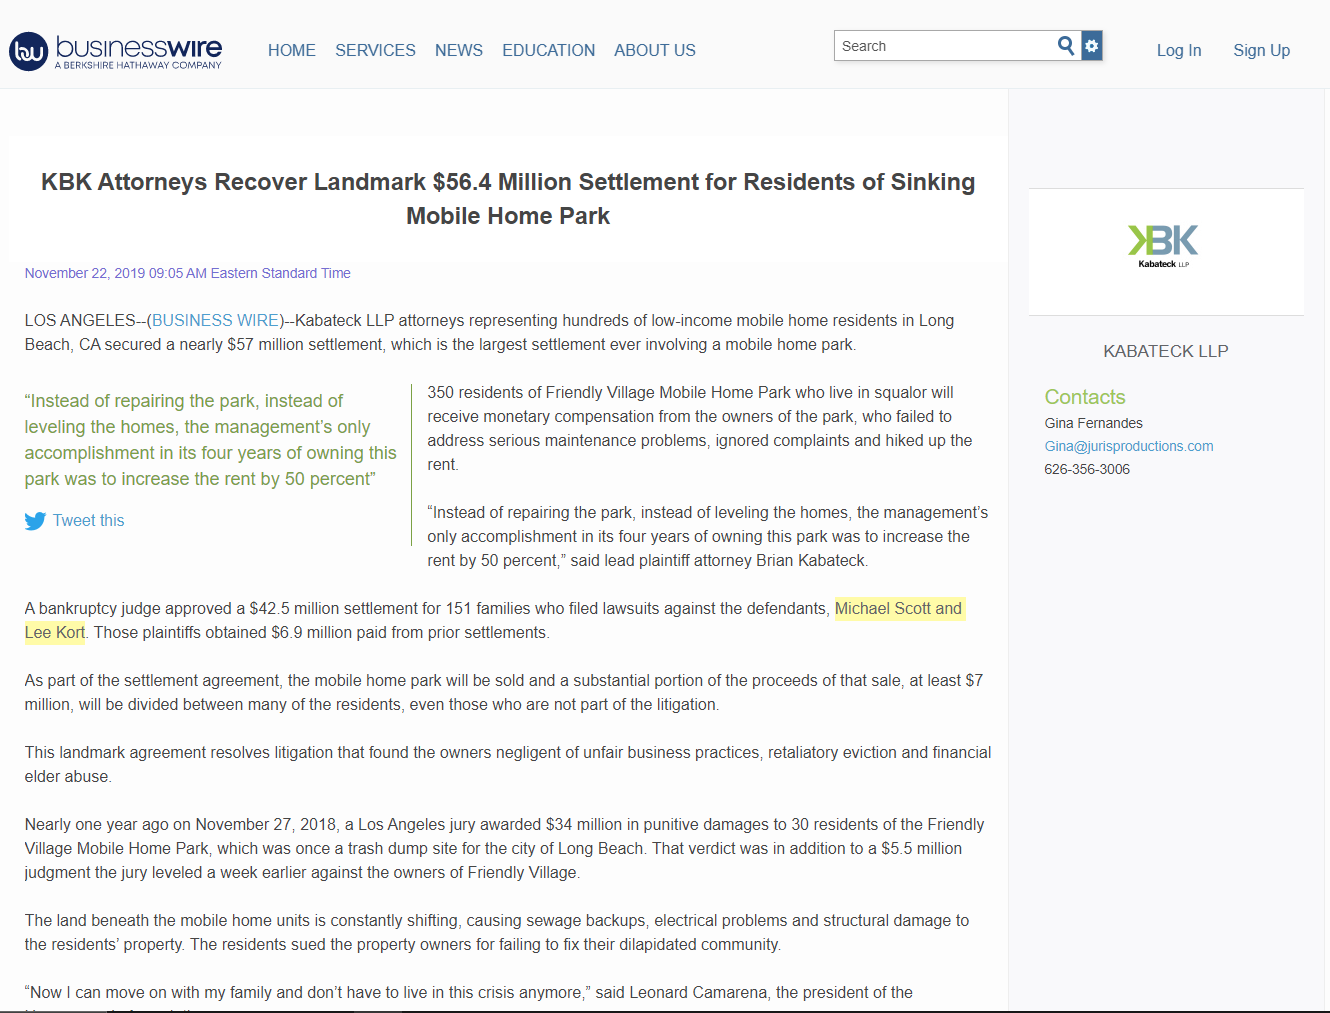Click paragraph starting '350 residents of Friendly Village'
Viewport: 1330px width, 1013px height.
coord(700,428)
